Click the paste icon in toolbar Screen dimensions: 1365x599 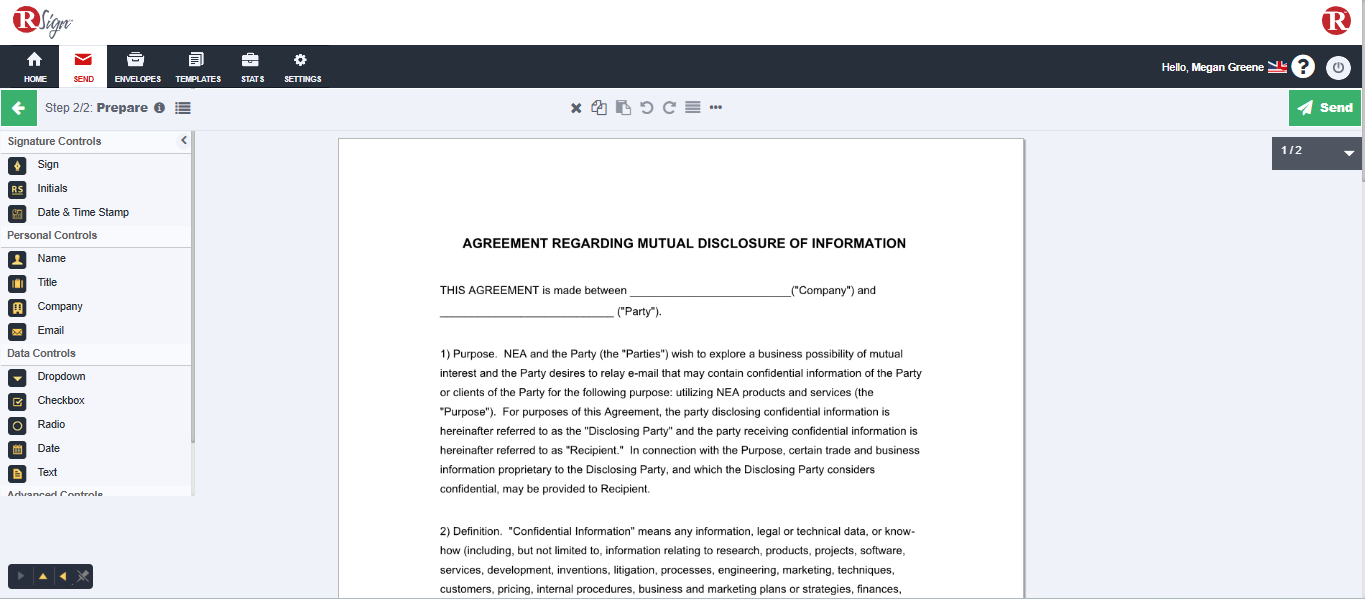tap(623, 108)
